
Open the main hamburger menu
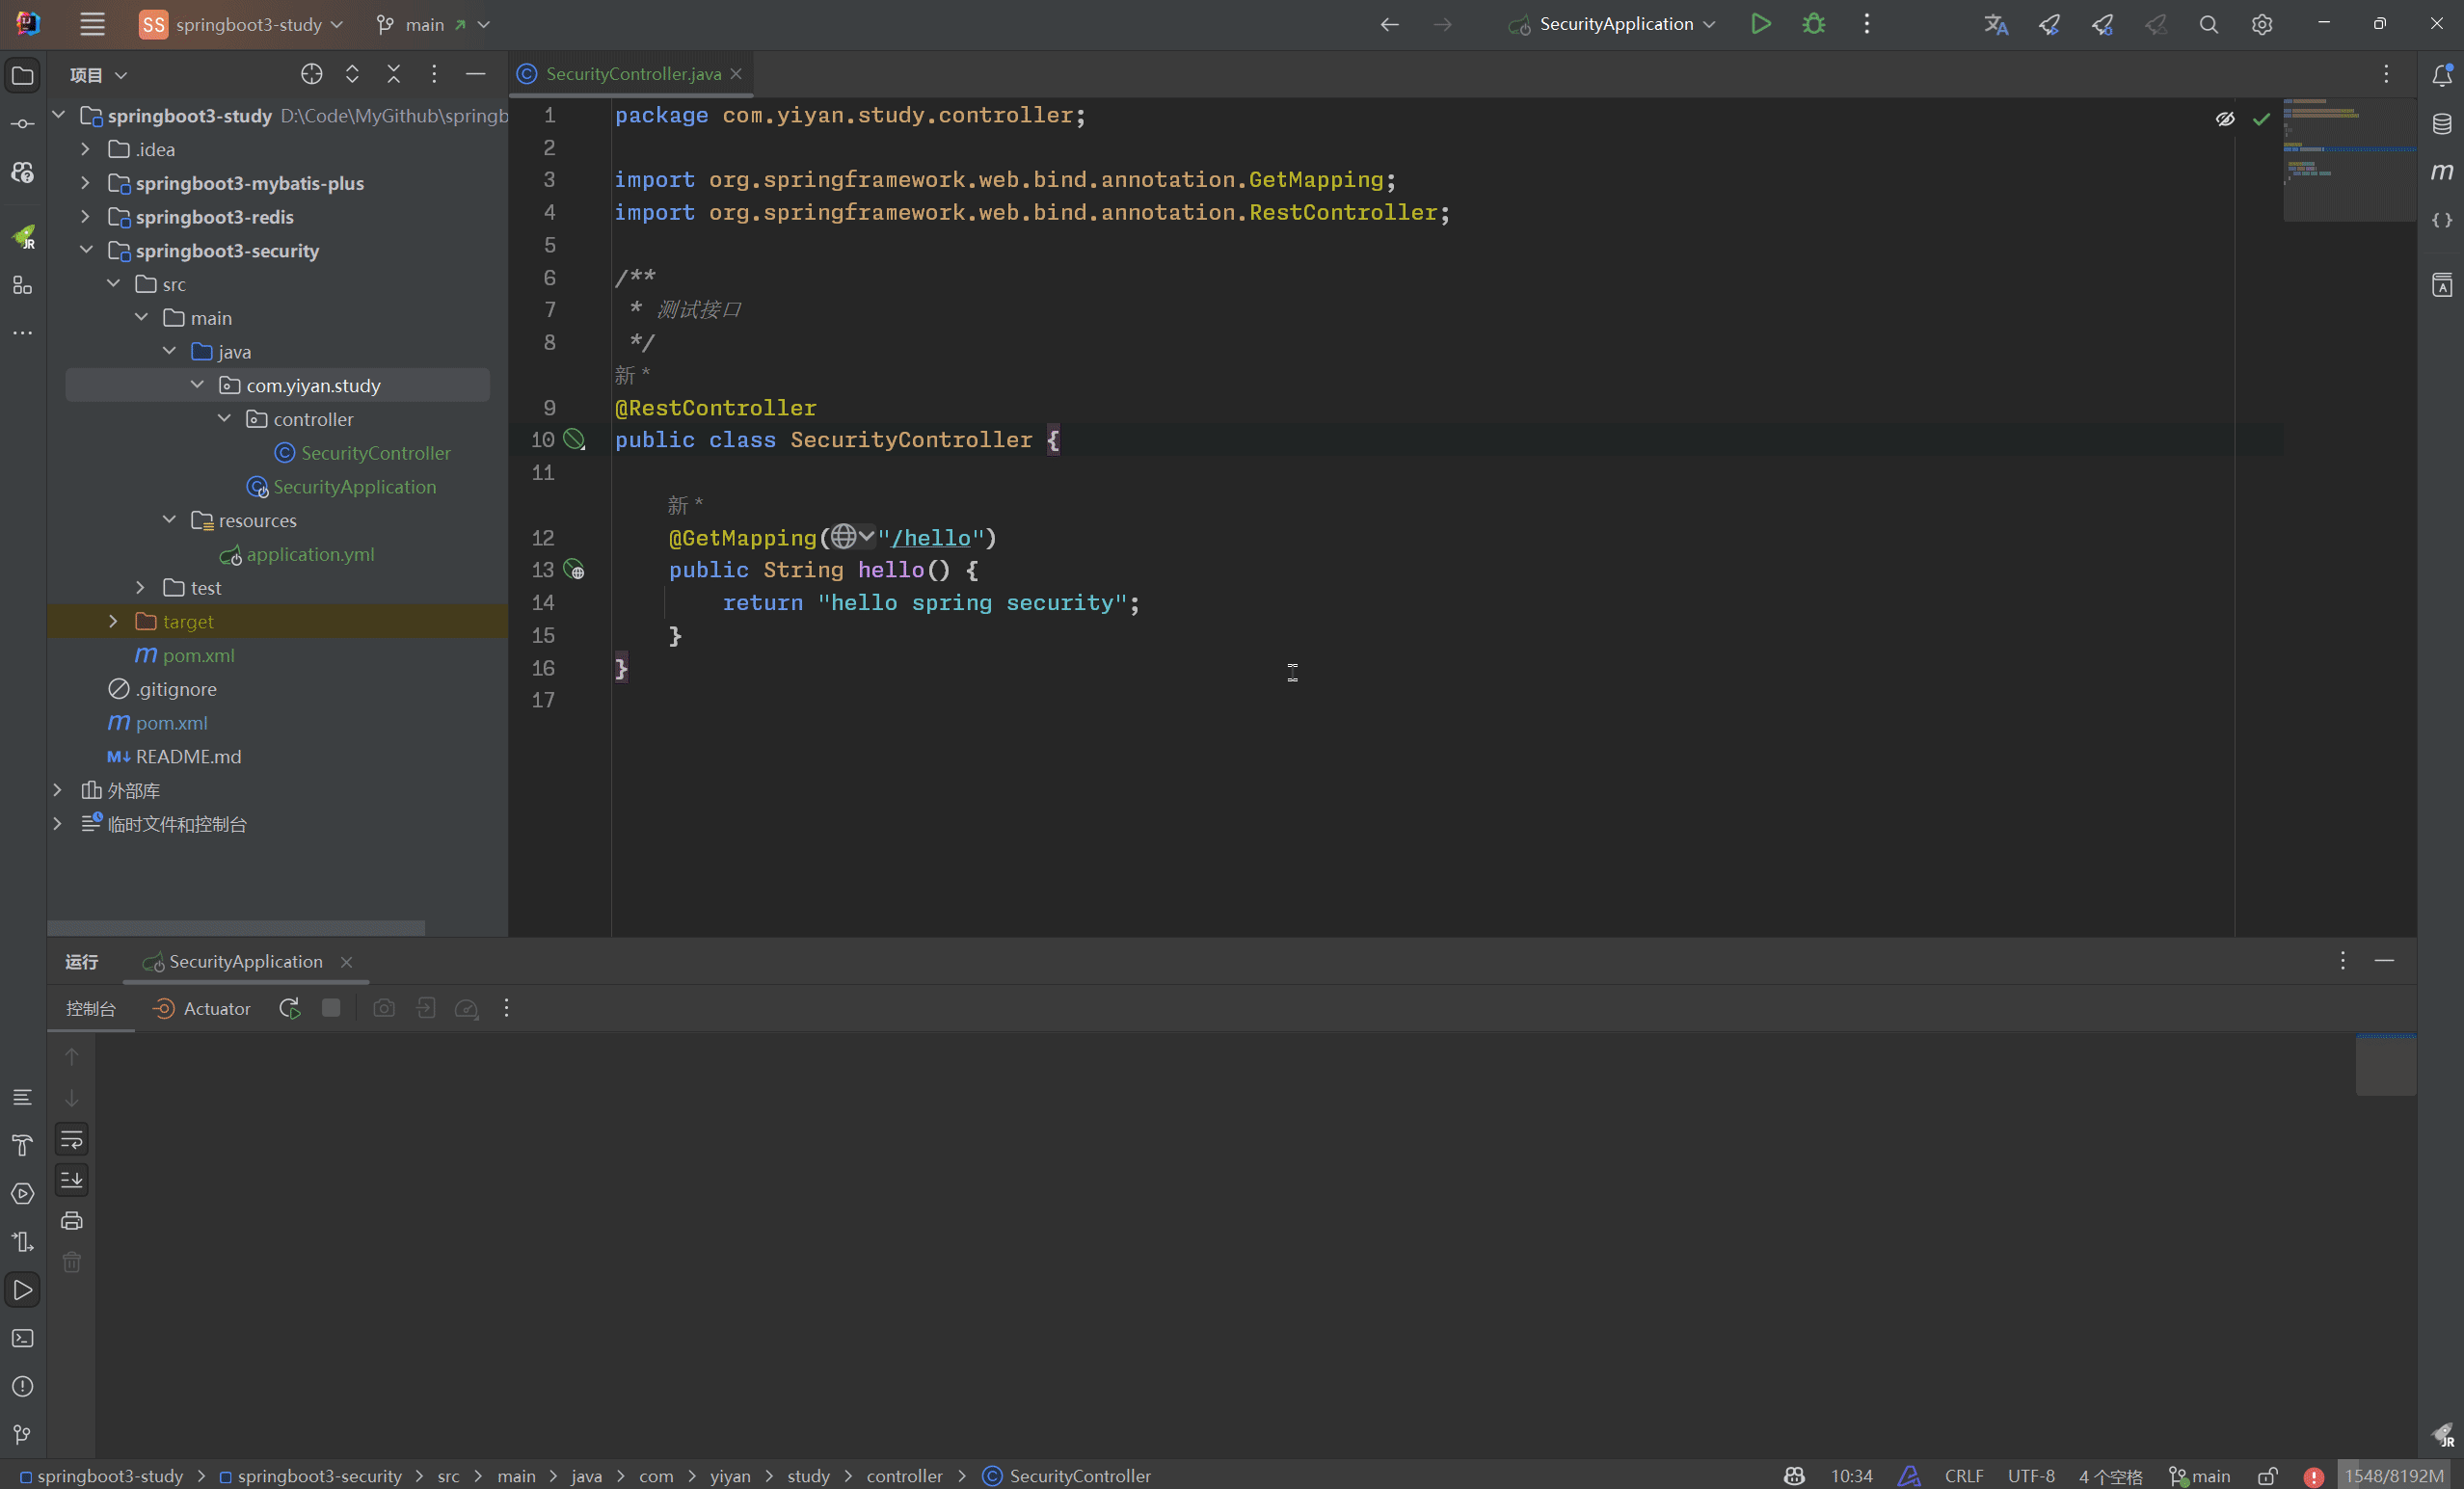(x=92, y=24)
